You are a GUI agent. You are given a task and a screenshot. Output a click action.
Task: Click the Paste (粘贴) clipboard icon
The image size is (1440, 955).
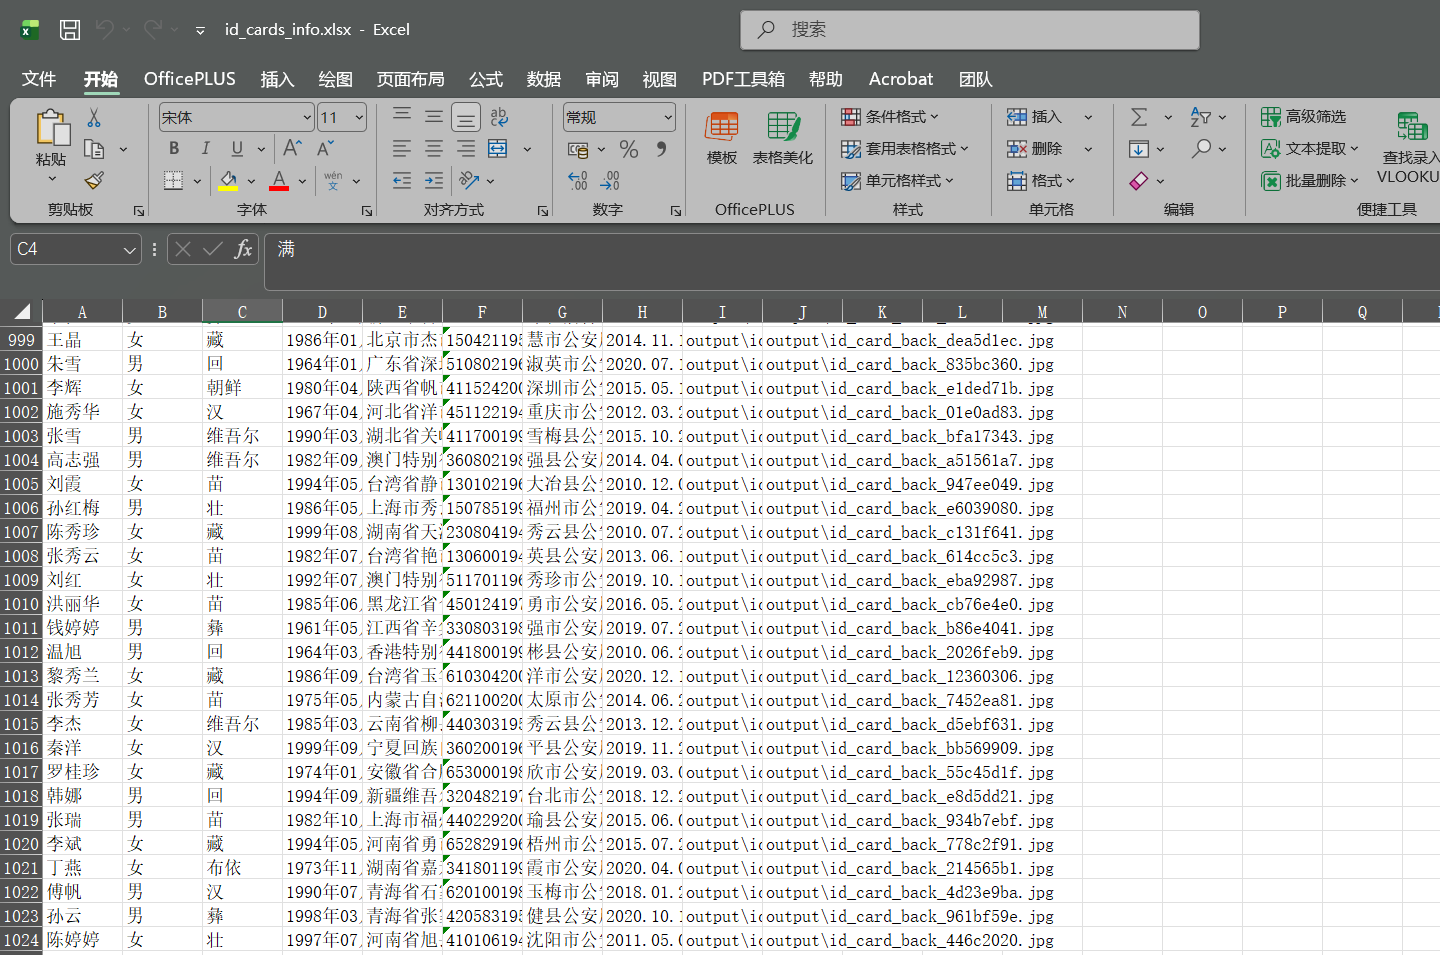(x=52, y=130)
